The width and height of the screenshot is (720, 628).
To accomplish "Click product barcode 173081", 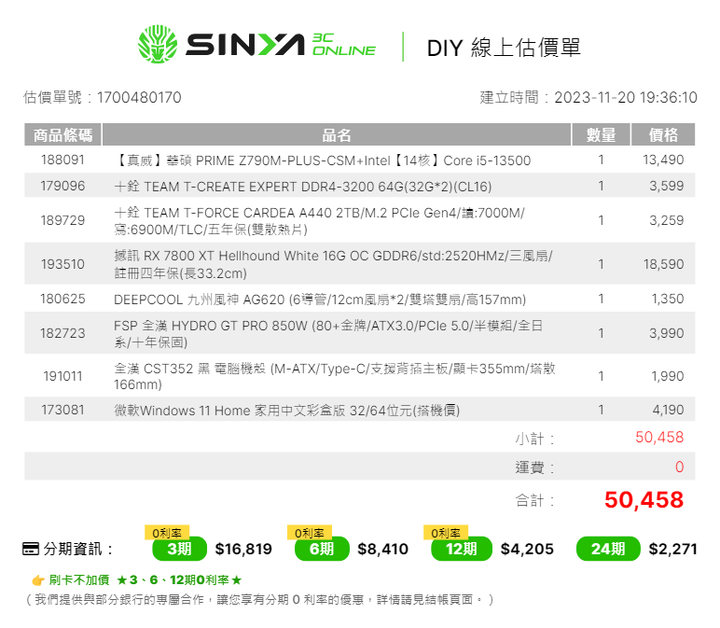I will point(63,409).
